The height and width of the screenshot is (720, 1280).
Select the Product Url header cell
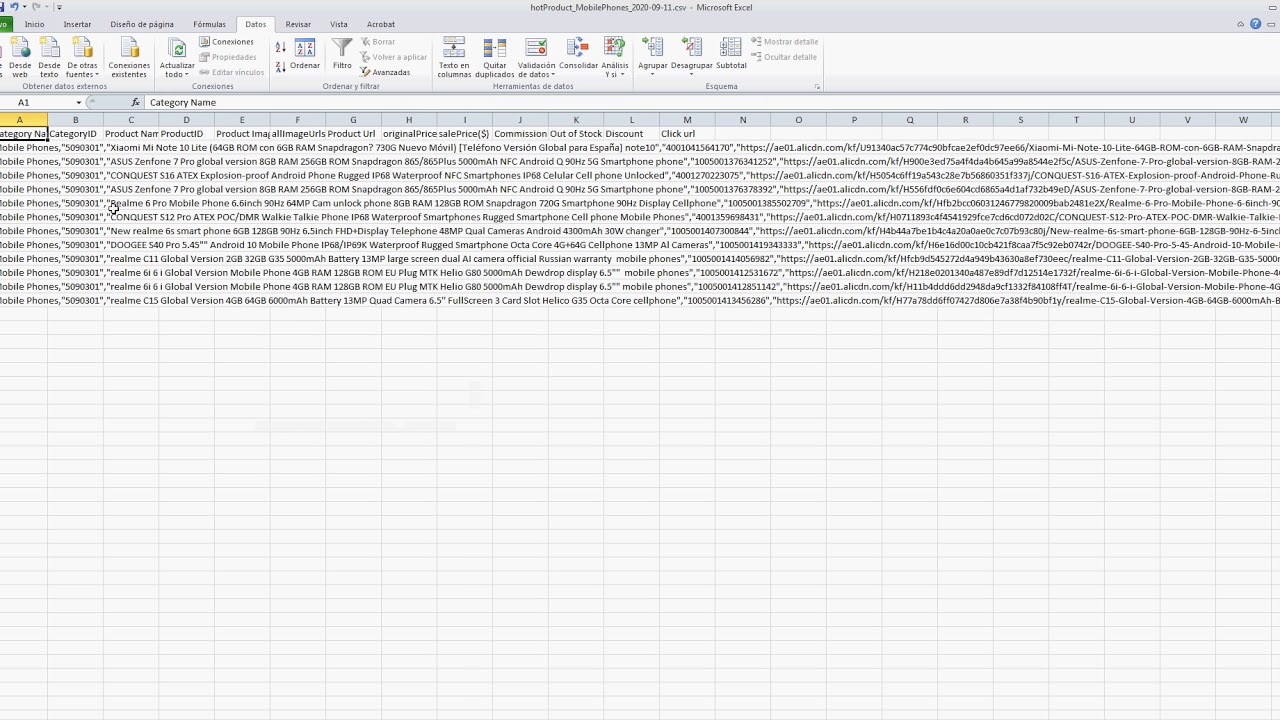[353, 134]
